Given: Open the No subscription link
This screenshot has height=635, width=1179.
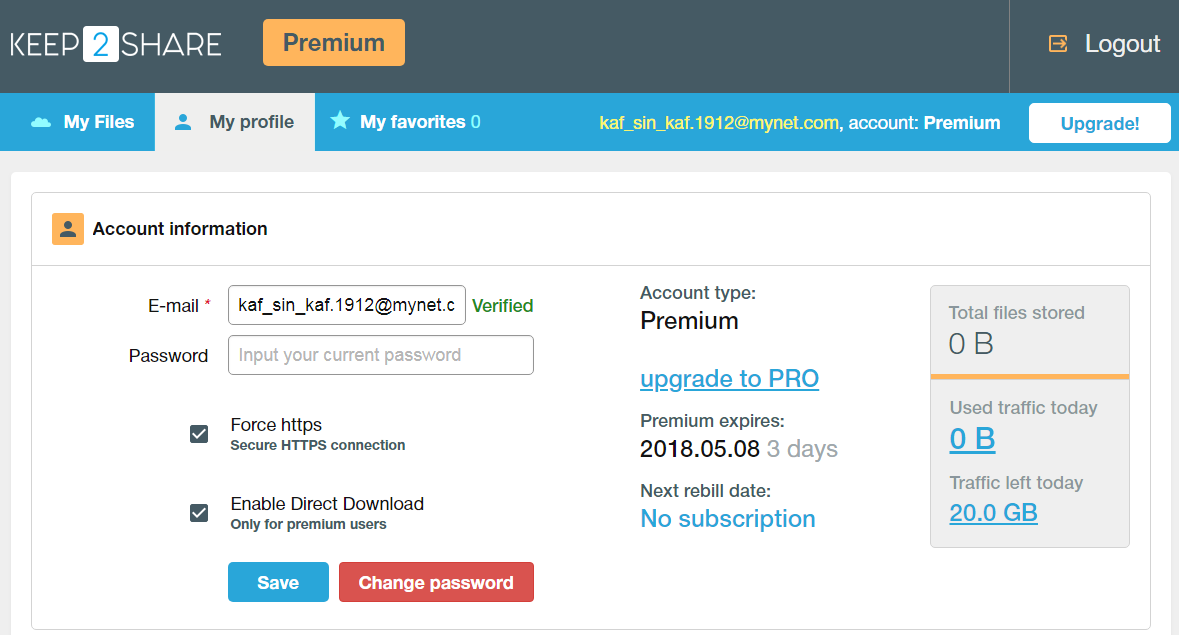Looking at the screenshot, I should 728,519.
